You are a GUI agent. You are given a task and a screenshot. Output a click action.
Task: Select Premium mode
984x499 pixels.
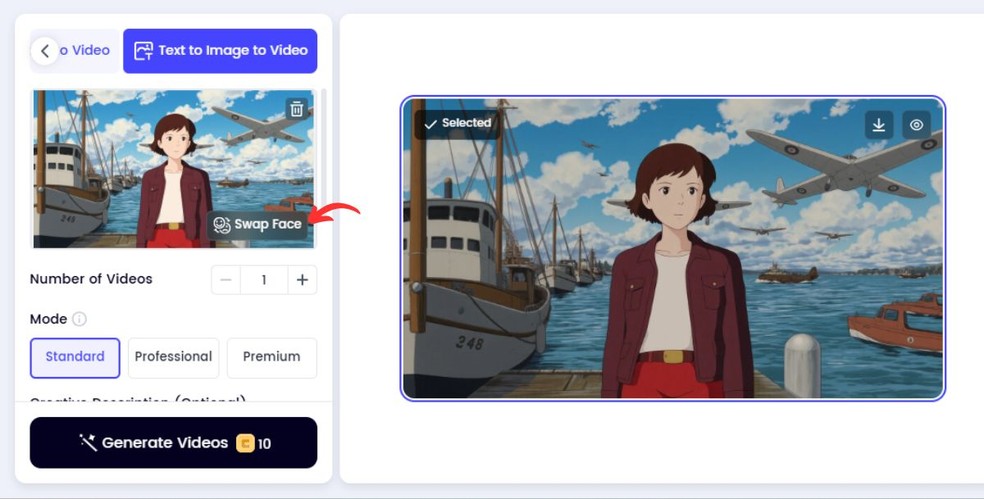(272, 358)
